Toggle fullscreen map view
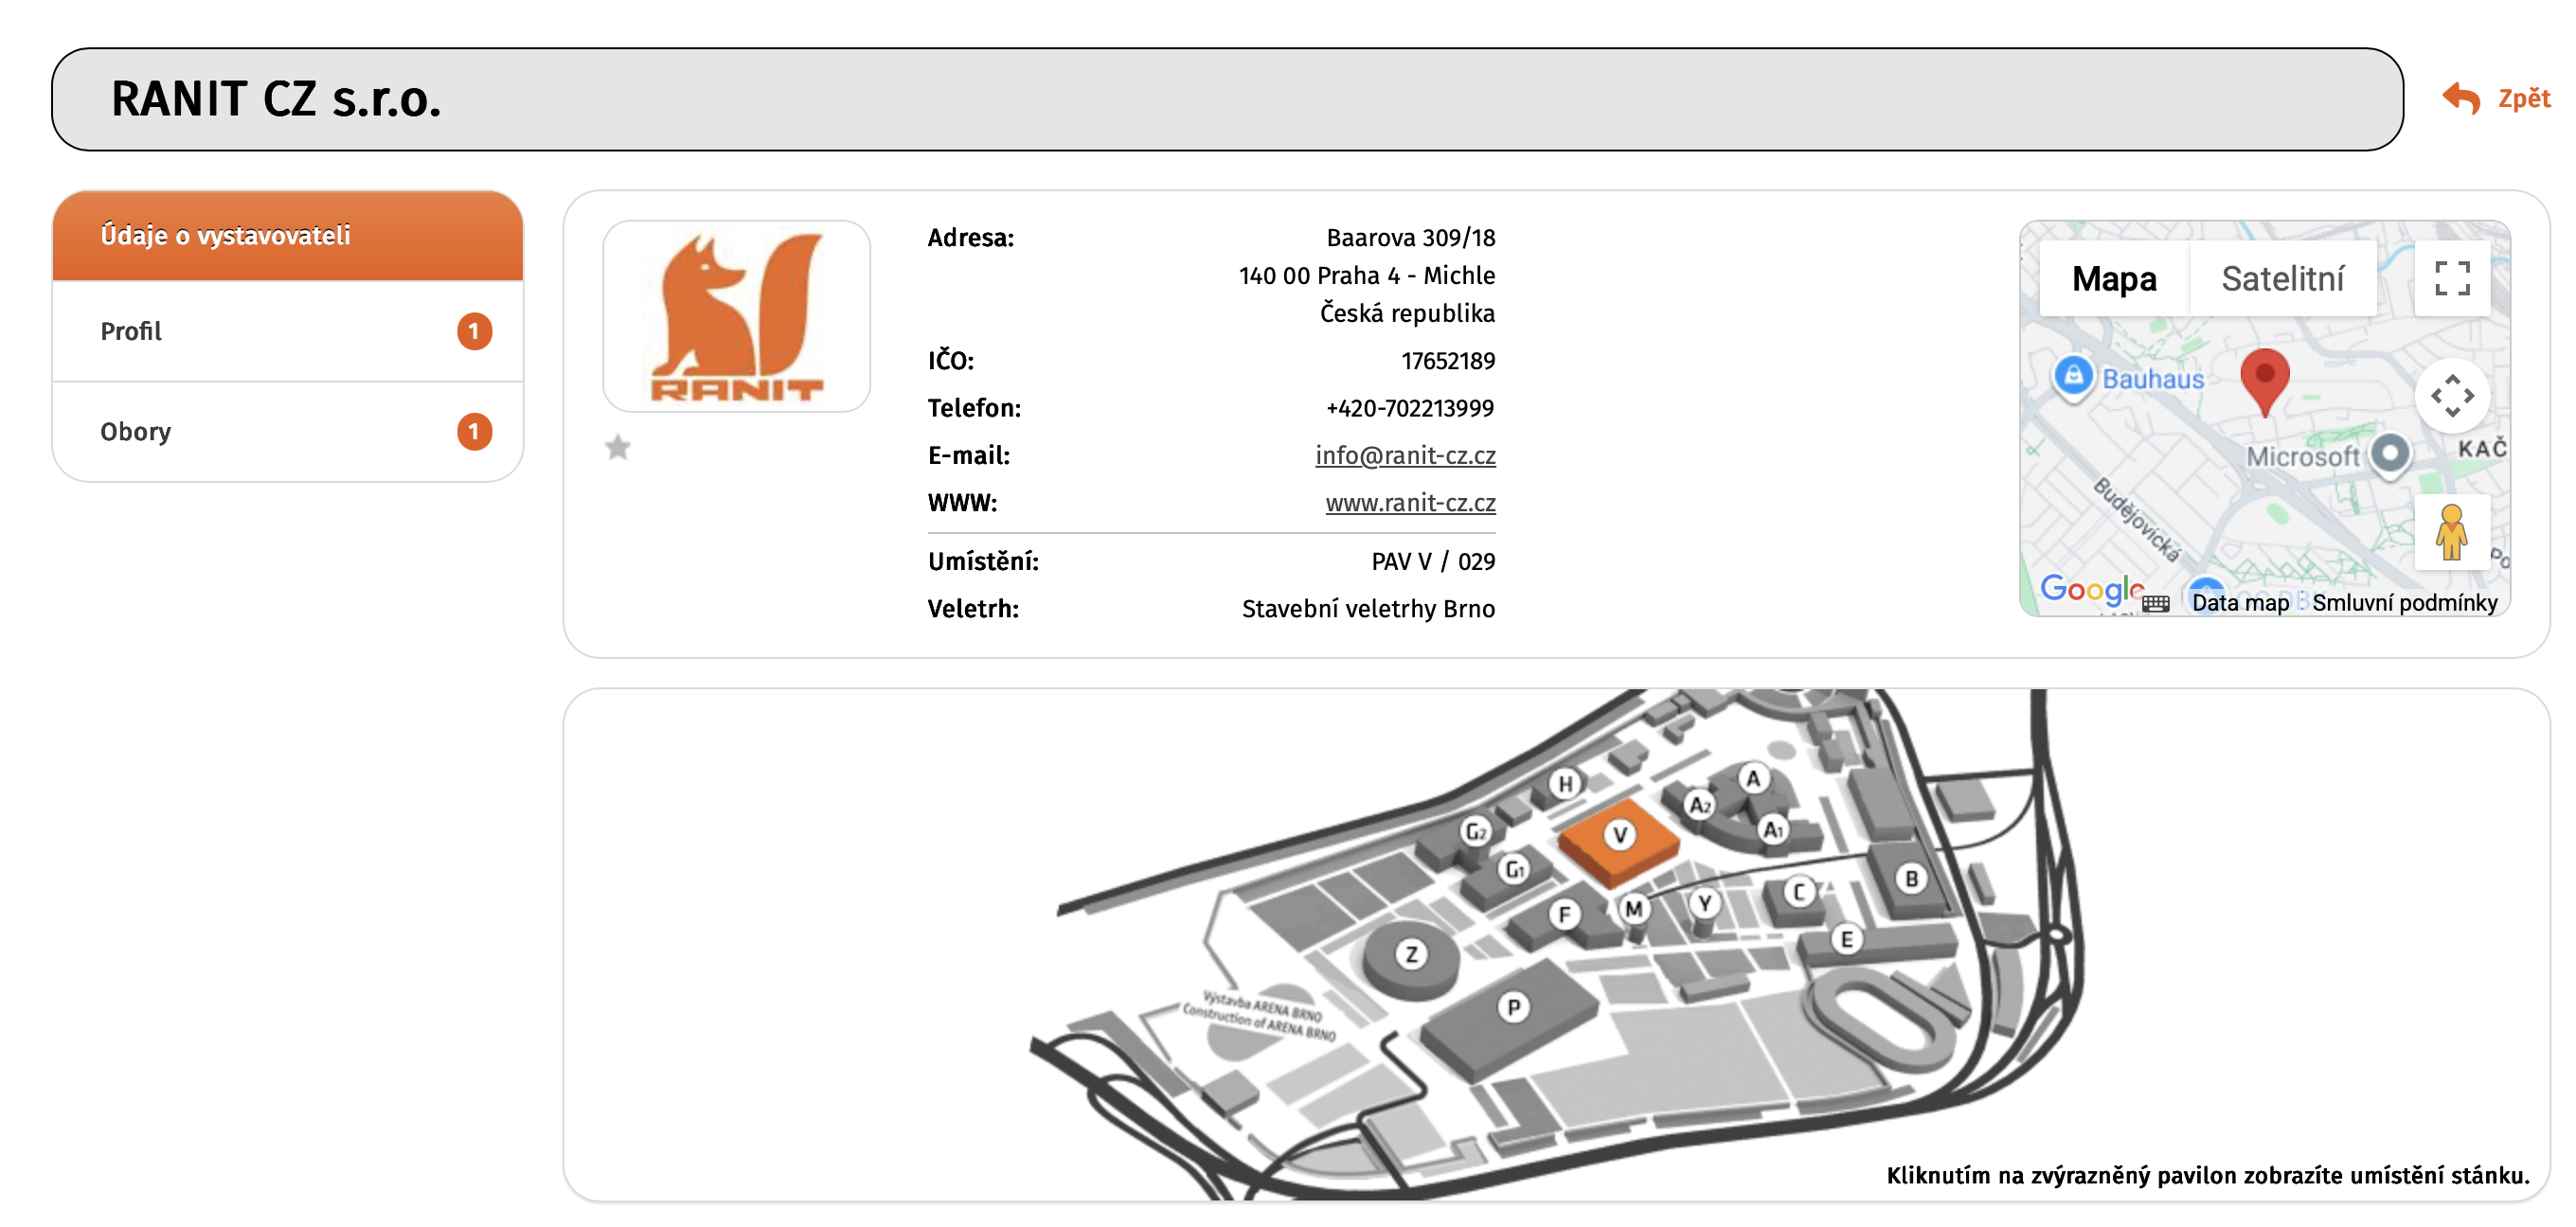 click(2451, 278)
